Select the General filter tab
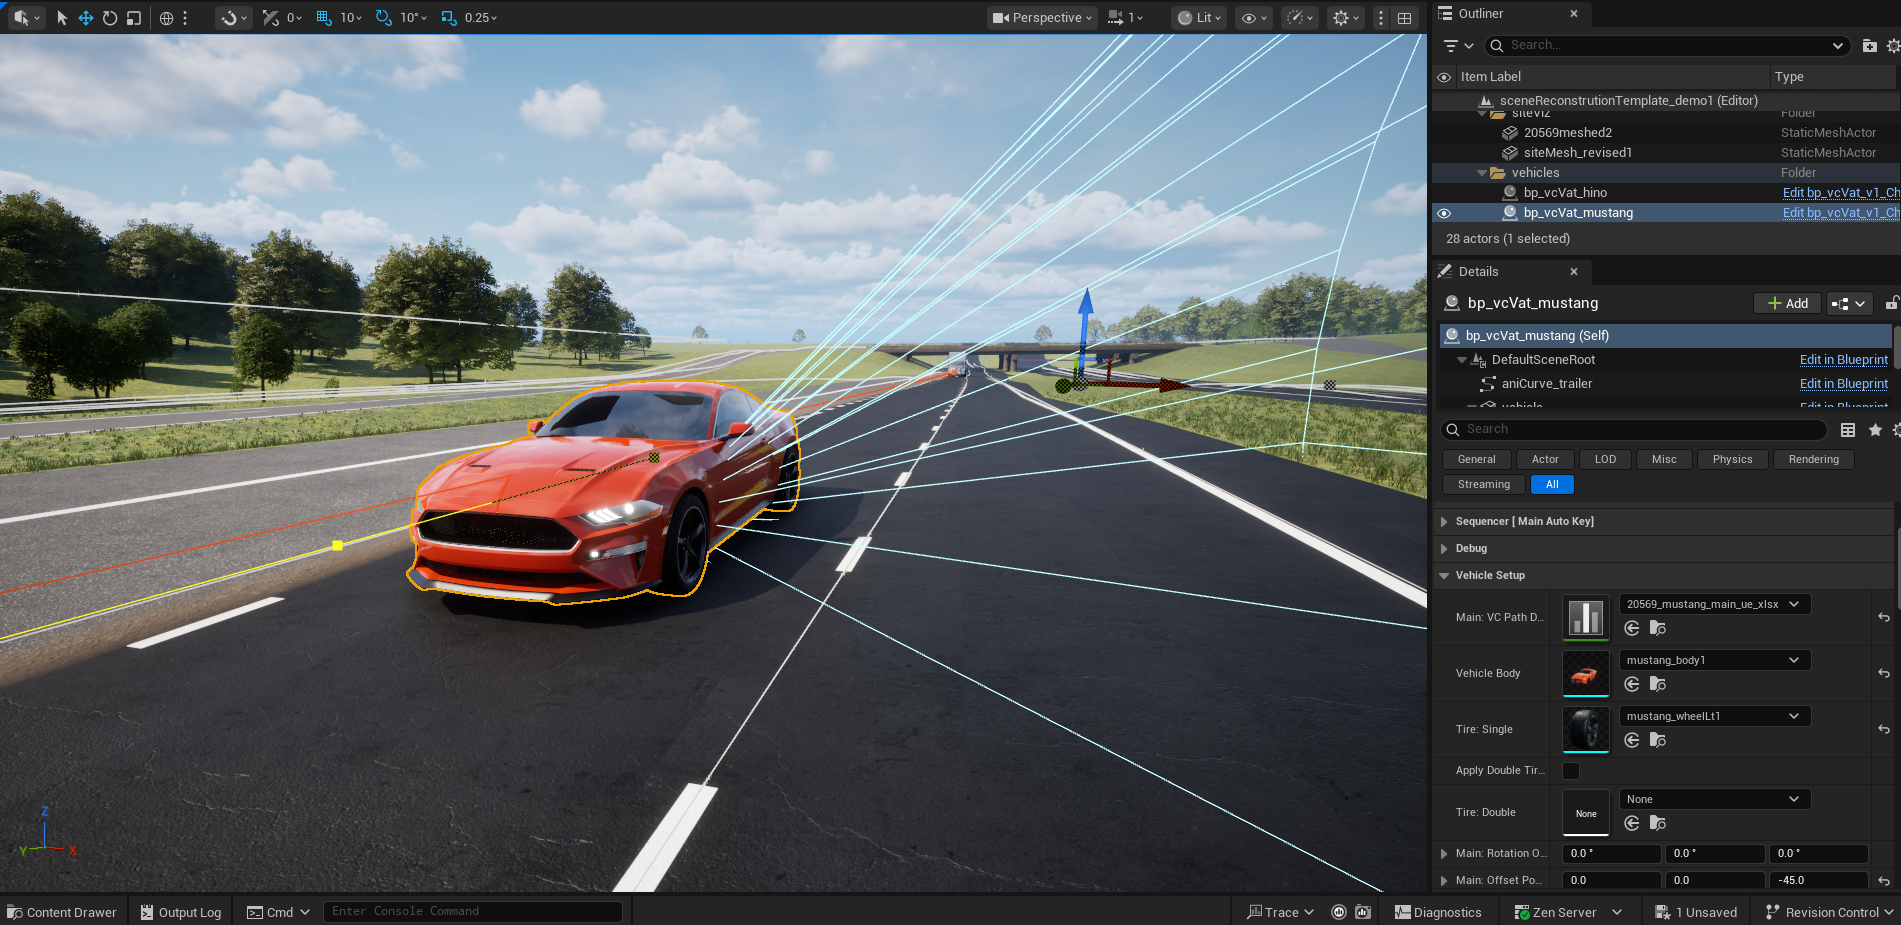This screenshot has height=925, width=1901. [x=1476, y=460]
